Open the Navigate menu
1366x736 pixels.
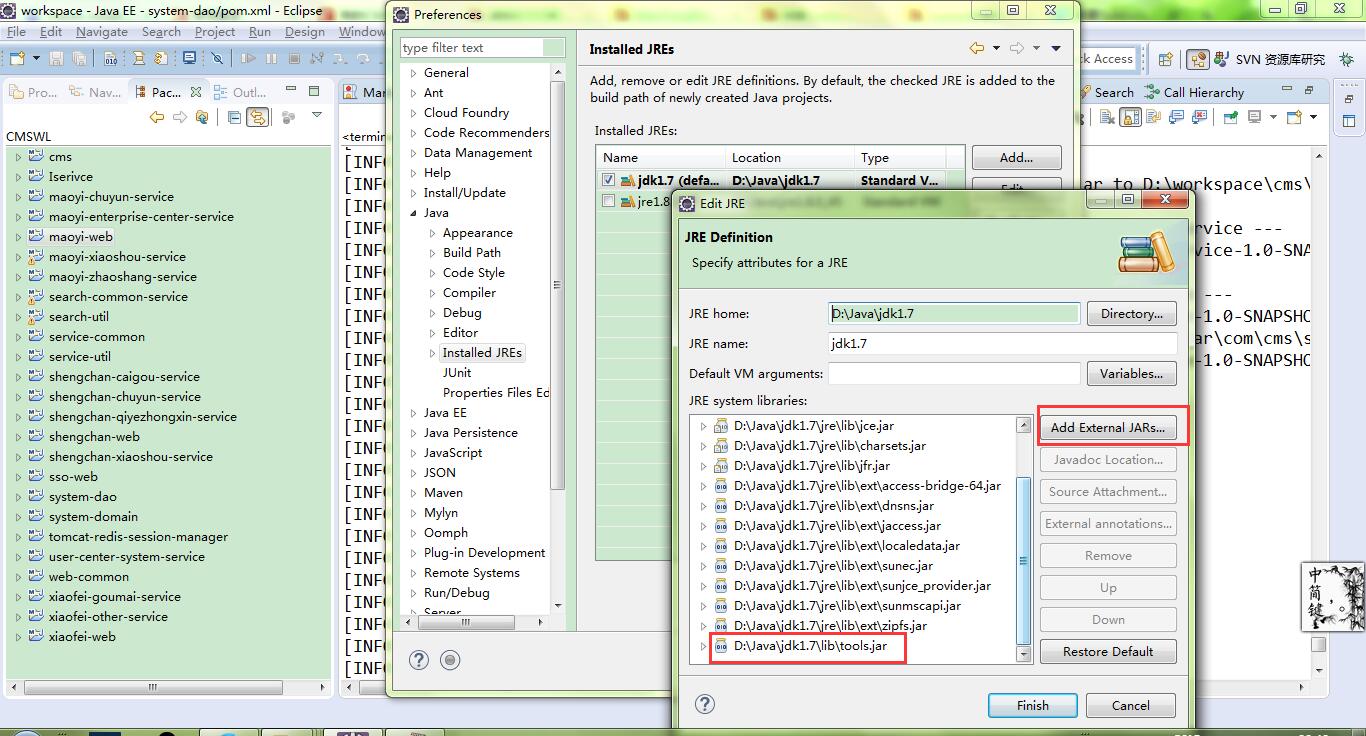tap(101, 31)
